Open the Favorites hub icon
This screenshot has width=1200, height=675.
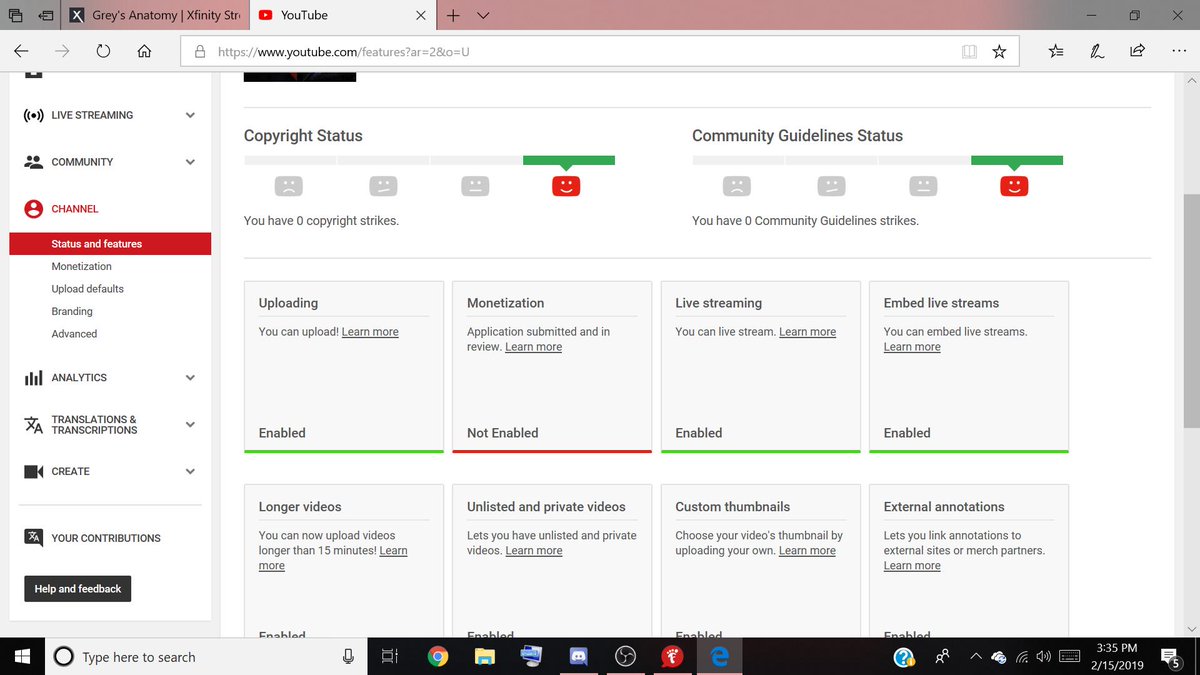[x=1057, y=51]
